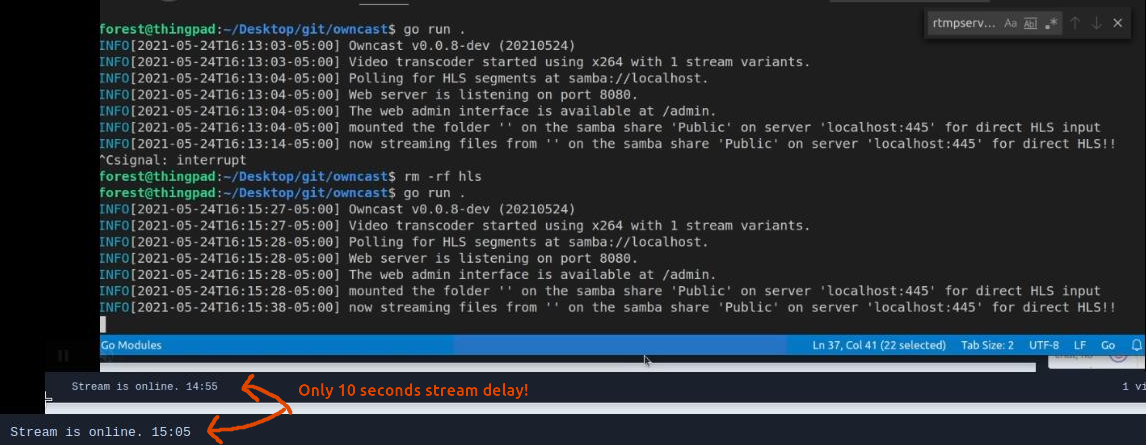Open notifications bell in status bar
This screenshot has height=445, width=1146.
(1136, 345)
